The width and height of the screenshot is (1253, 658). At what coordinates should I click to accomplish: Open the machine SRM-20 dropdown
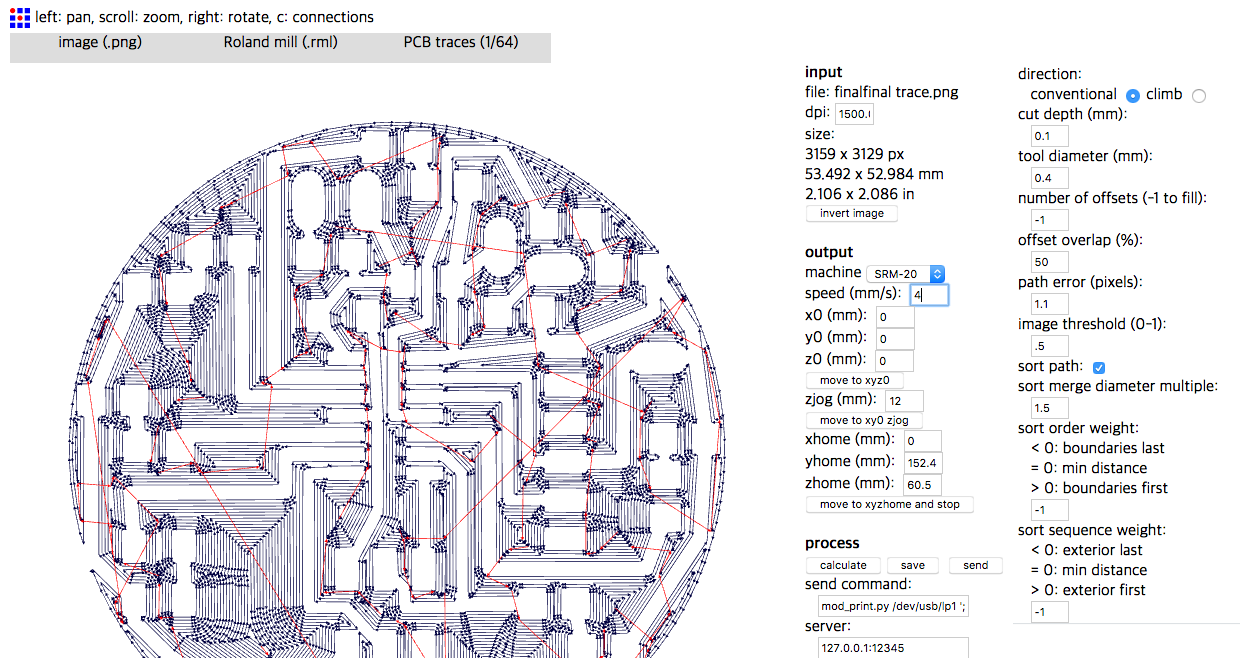pos(906,273)
